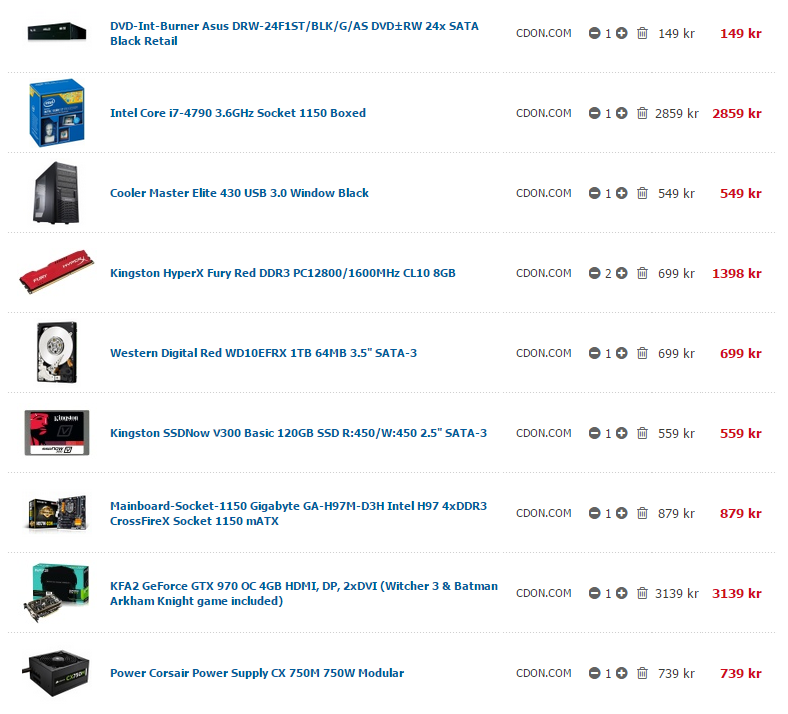Click CDON.COM next to the Intel Core i7
This screenshot has height=714, width=788.
pos(544,113)
